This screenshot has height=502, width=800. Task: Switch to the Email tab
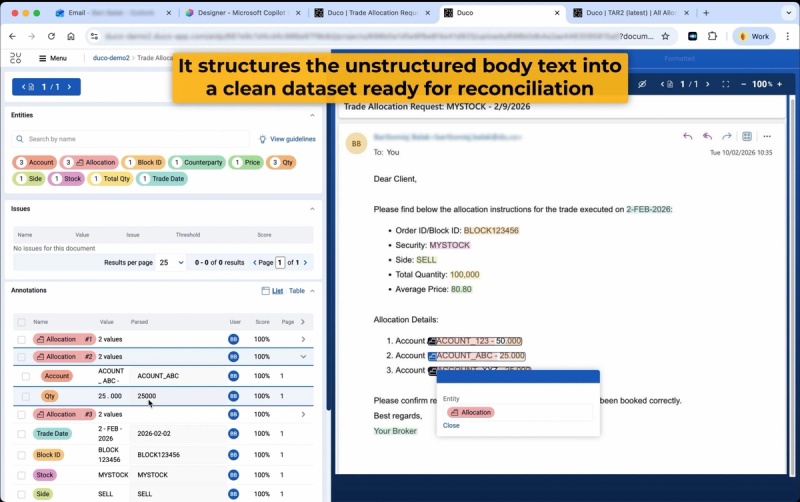pyautogui.click(x=112, y=13)
